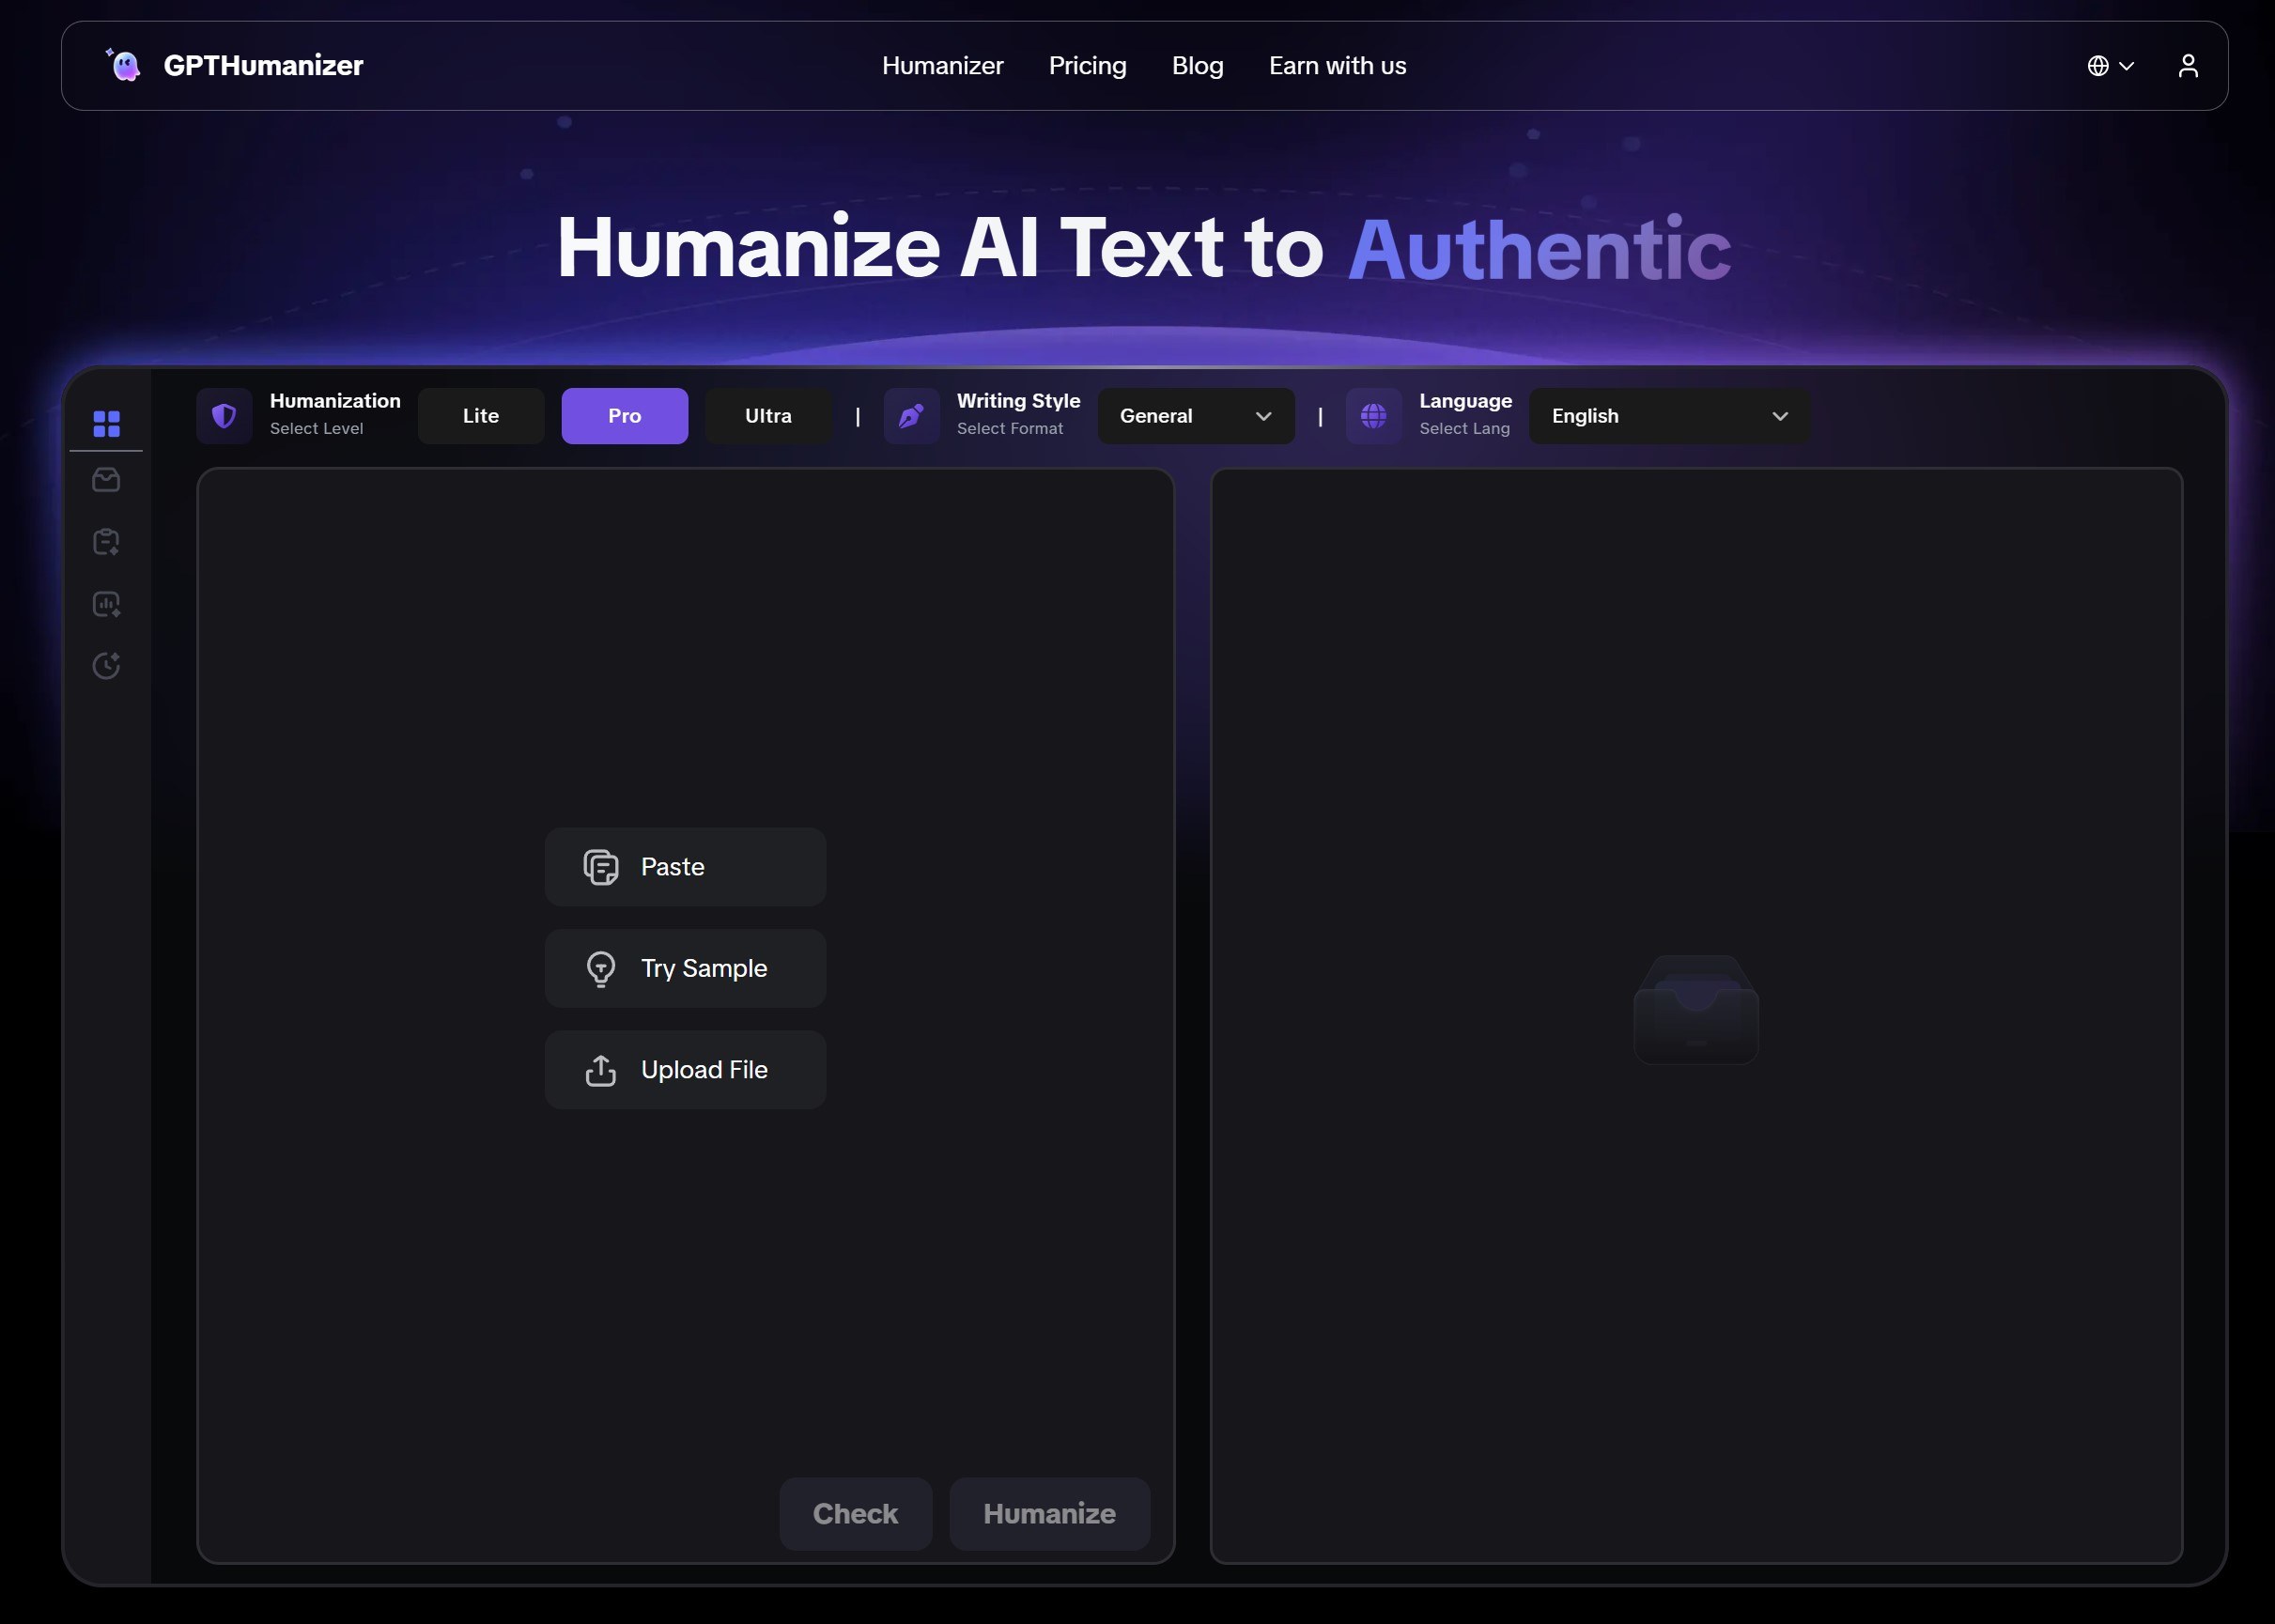Click the Language globe icon next to Select Lang
The width and height of the screenshot is (2275, 1624).
tap(1374, 415)
